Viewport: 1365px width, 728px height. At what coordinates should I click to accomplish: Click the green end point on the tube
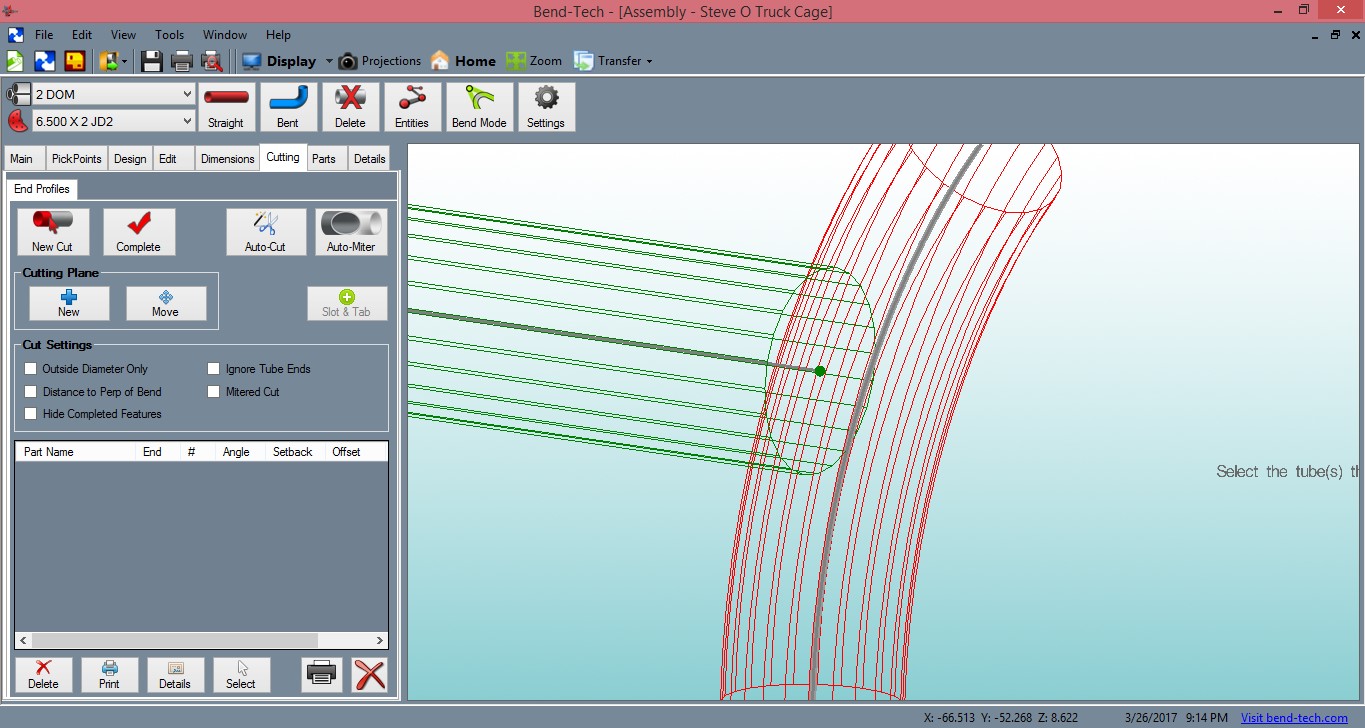pos(820,371)
